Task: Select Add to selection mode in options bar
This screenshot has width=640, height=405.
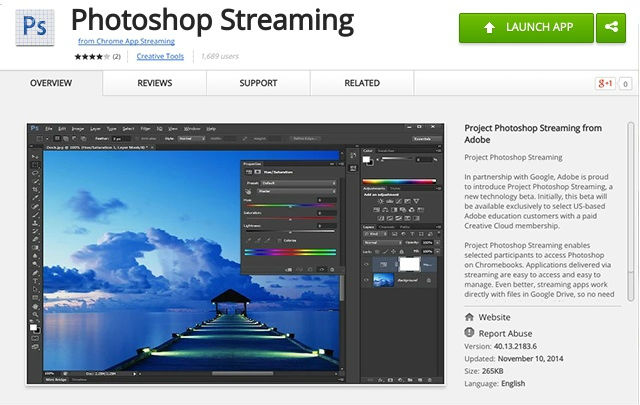Action: click(66, 139)
